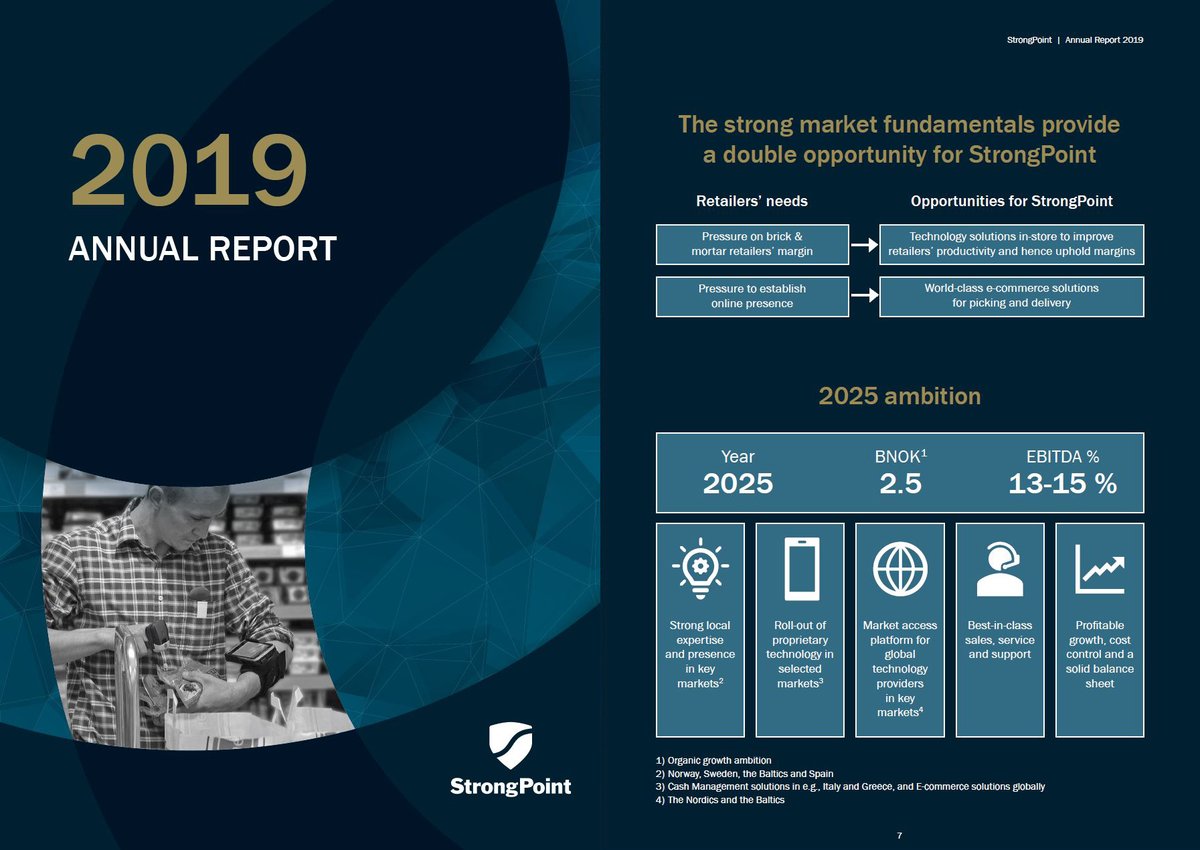Click the StrongPoint shield logo

point(512,745)
